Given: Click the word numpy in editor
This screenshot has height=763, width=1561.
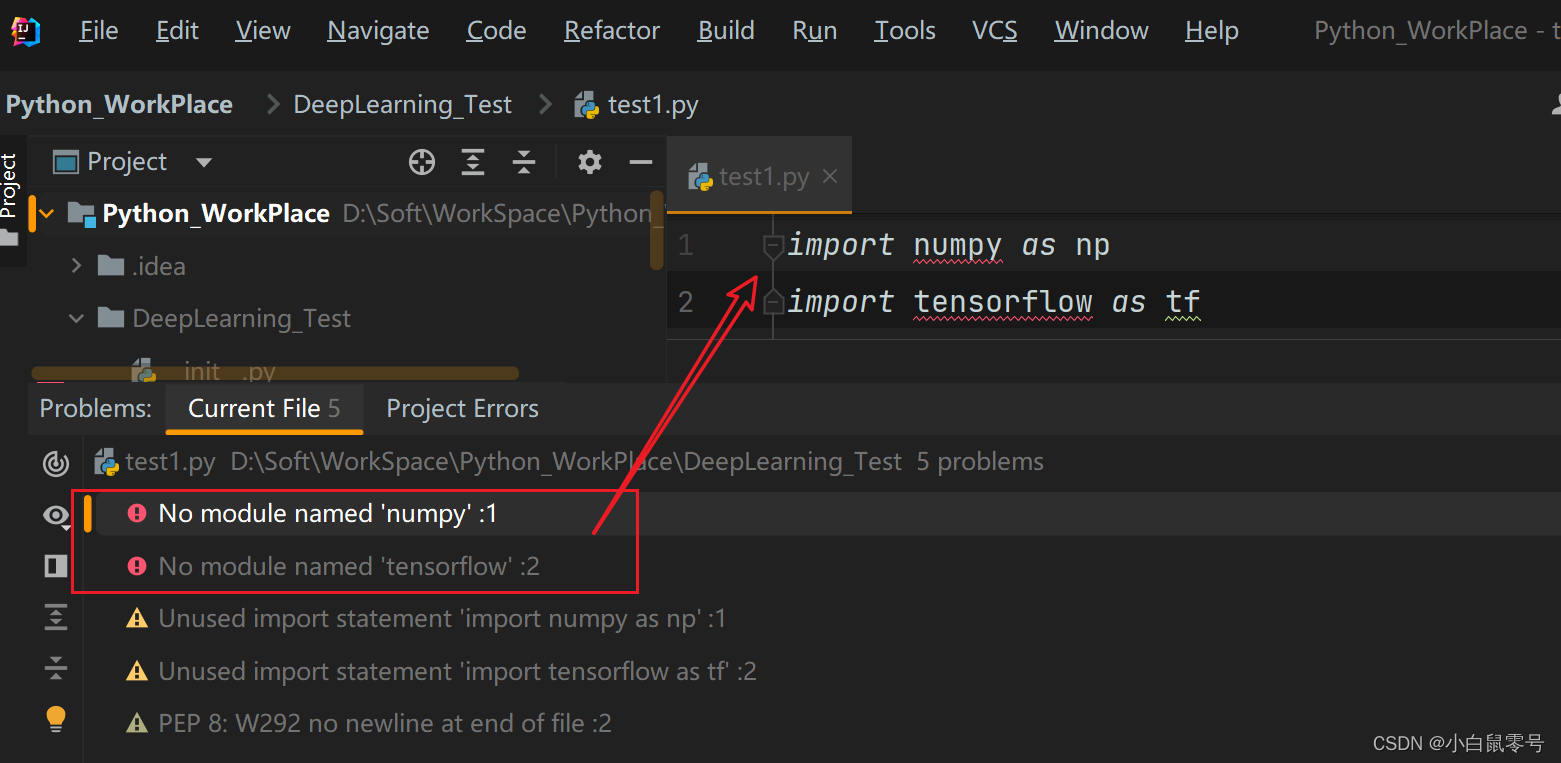Looking at the screenshot, I should tap(958, 245).
